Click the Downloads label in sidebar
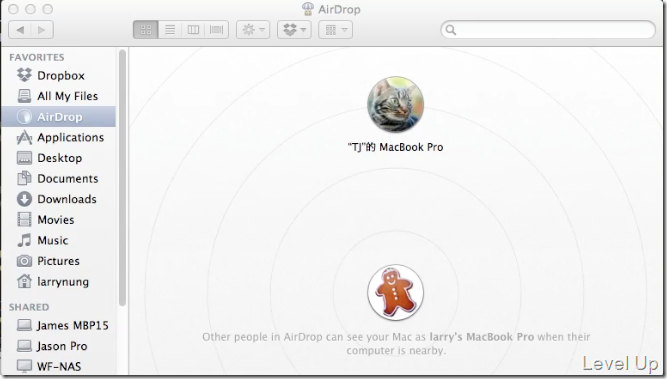The width and height of the screenshot is (667, 379). pyautogui.click(x=67, y=199)
